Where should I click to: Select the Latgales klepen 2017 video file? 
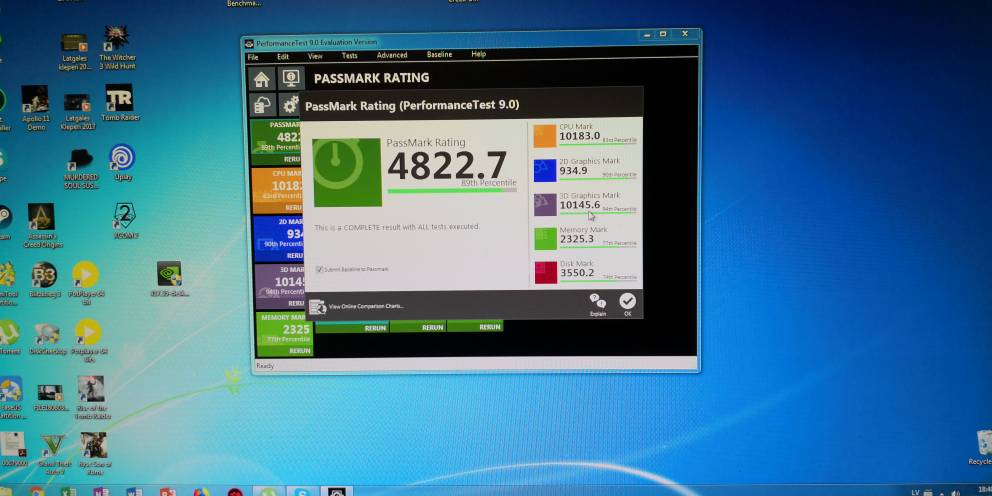click(x=77, y=113)
